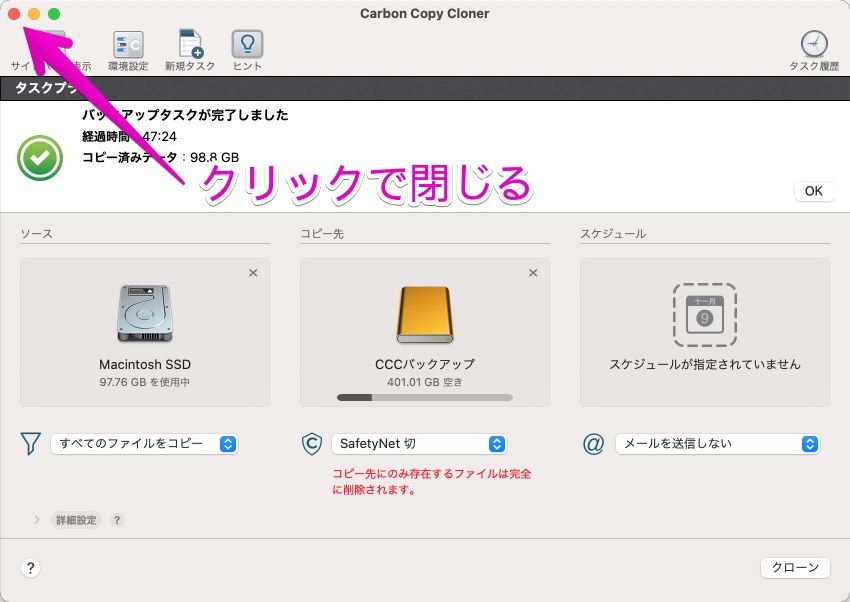Viewport: 850px width, 602px height.
Task: Click the 401.01 GB 空き text
Action: 424,382
